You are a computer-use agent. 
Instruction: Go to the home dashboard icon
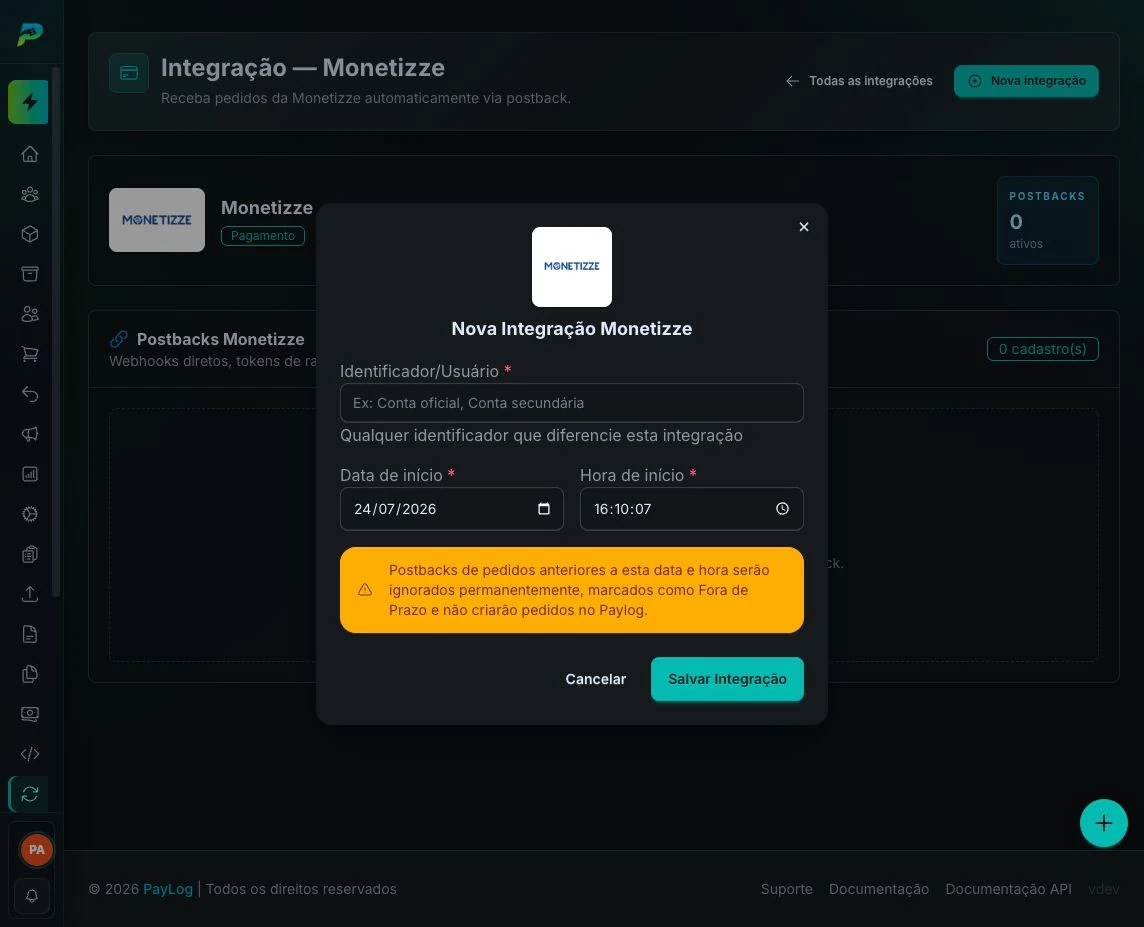[30, 154]
